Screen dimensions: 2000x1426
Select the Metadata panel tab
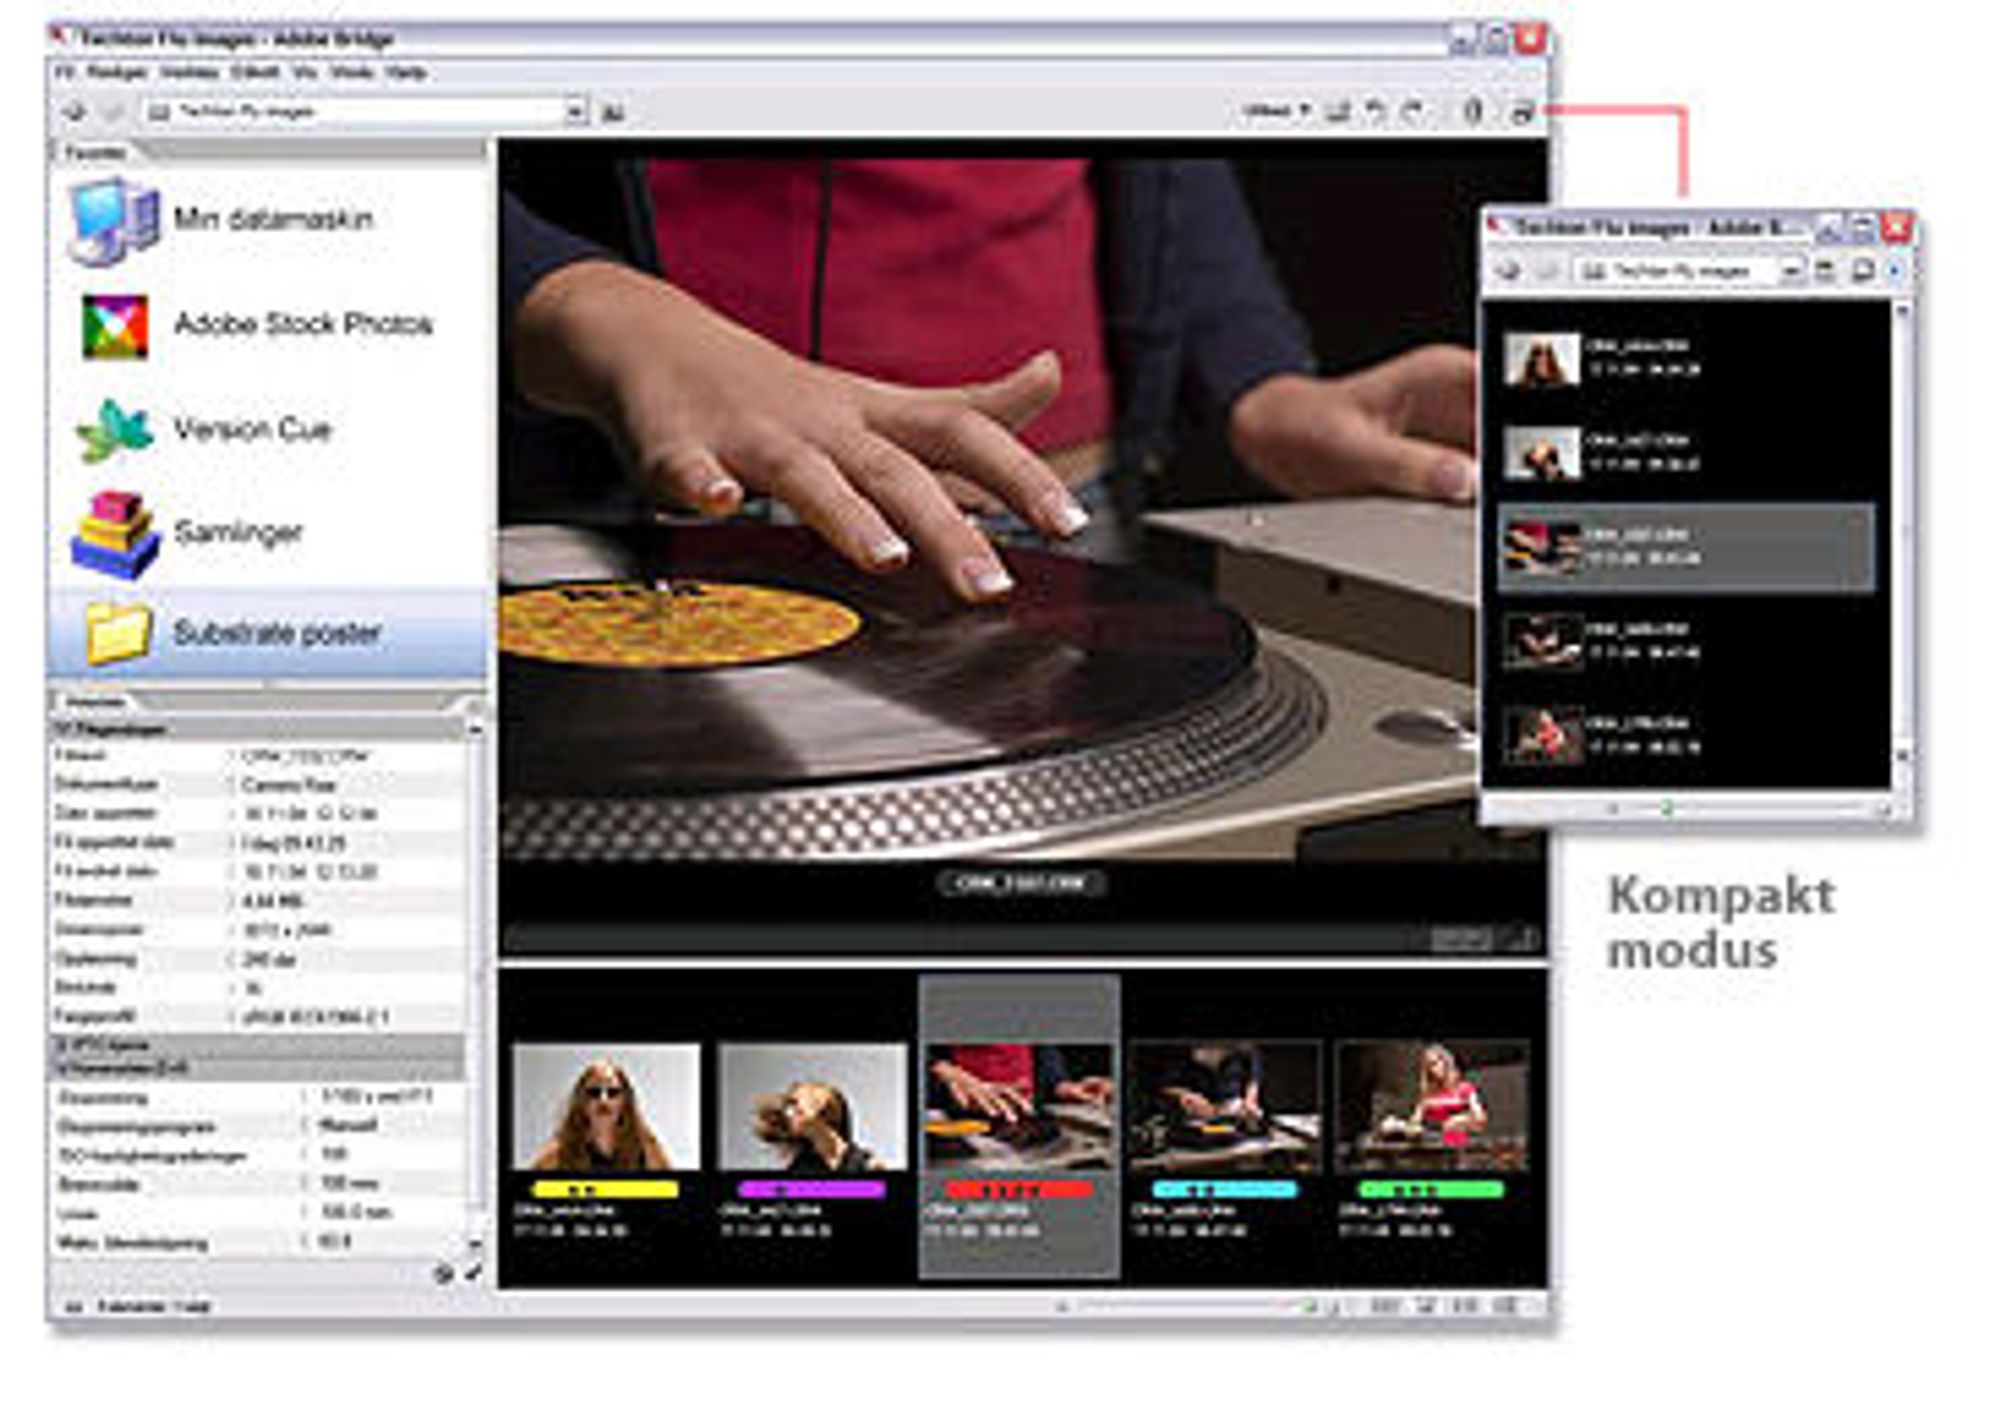click(96, 702)
